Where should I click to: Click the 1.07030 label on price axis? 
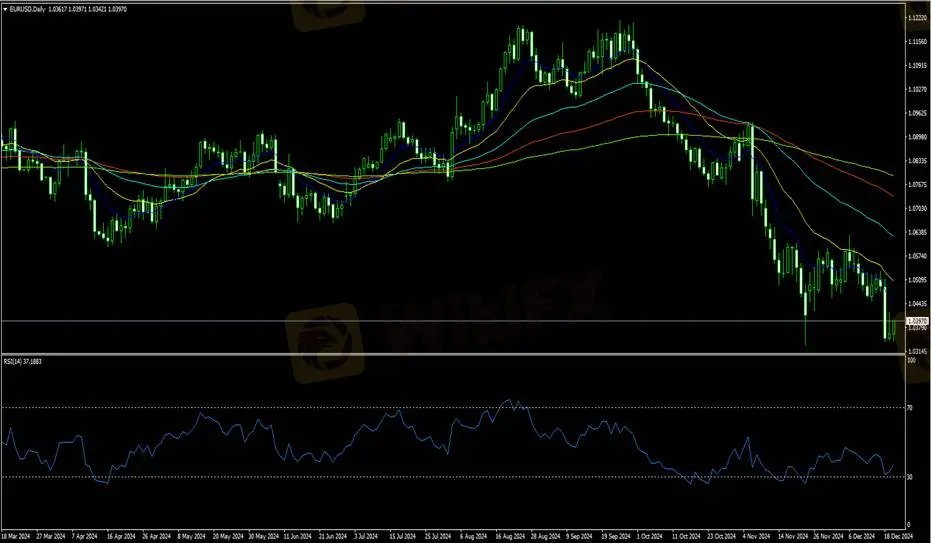point(916,209)
